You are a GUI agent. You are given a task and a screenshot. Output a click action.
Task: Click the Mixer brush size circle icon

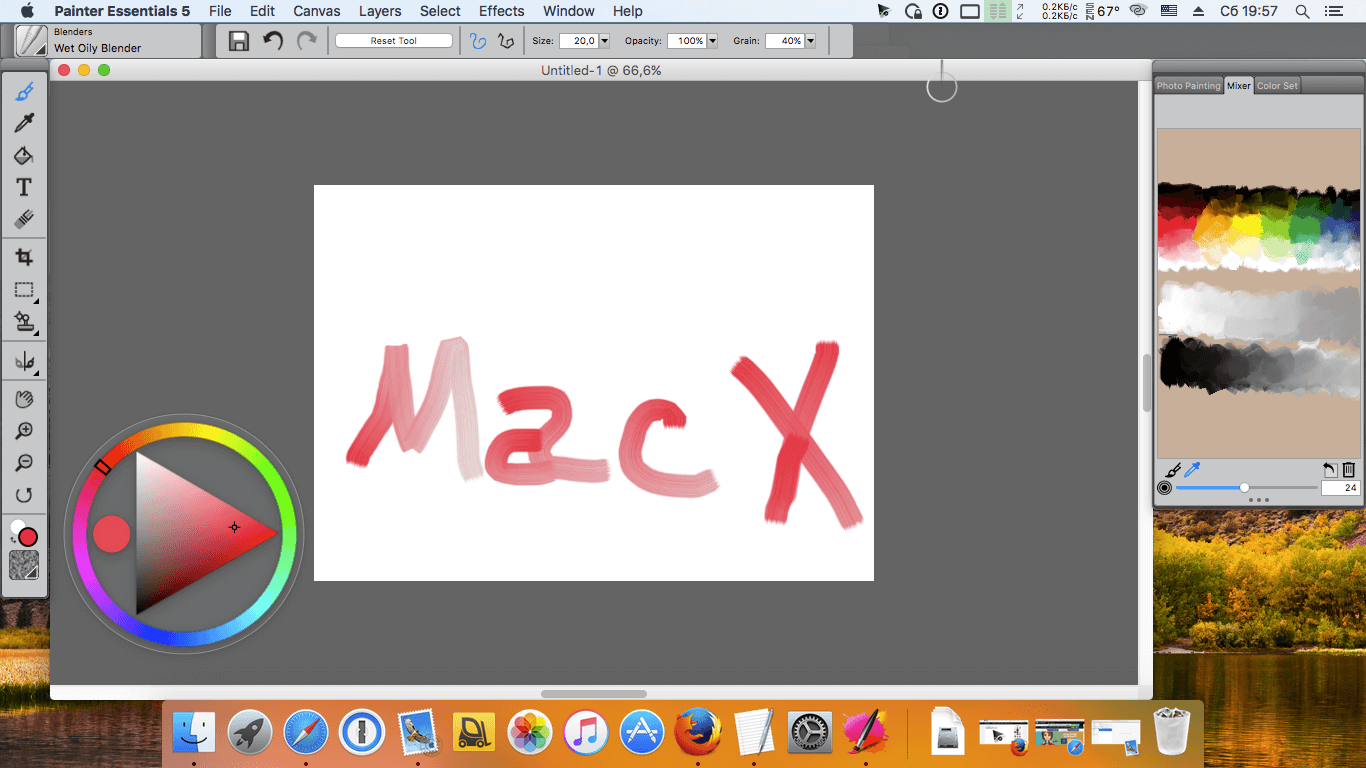click(1165, 488)
